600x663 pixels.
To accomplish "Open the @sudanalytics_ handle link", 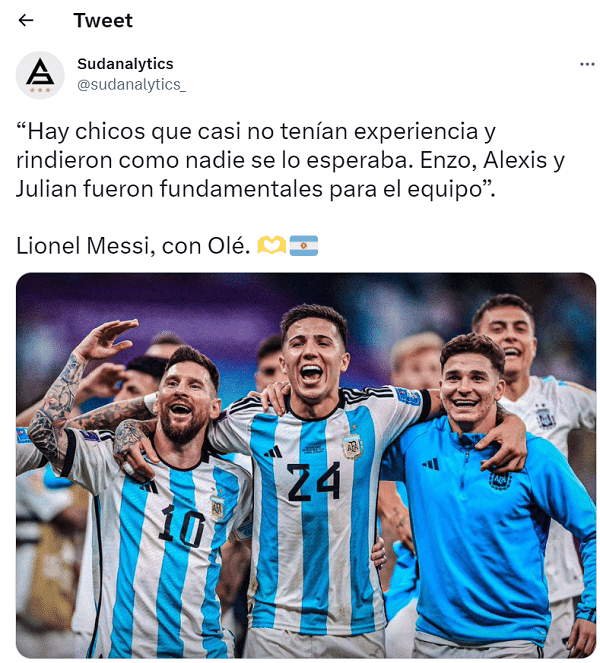I will (x=132, y=85).
